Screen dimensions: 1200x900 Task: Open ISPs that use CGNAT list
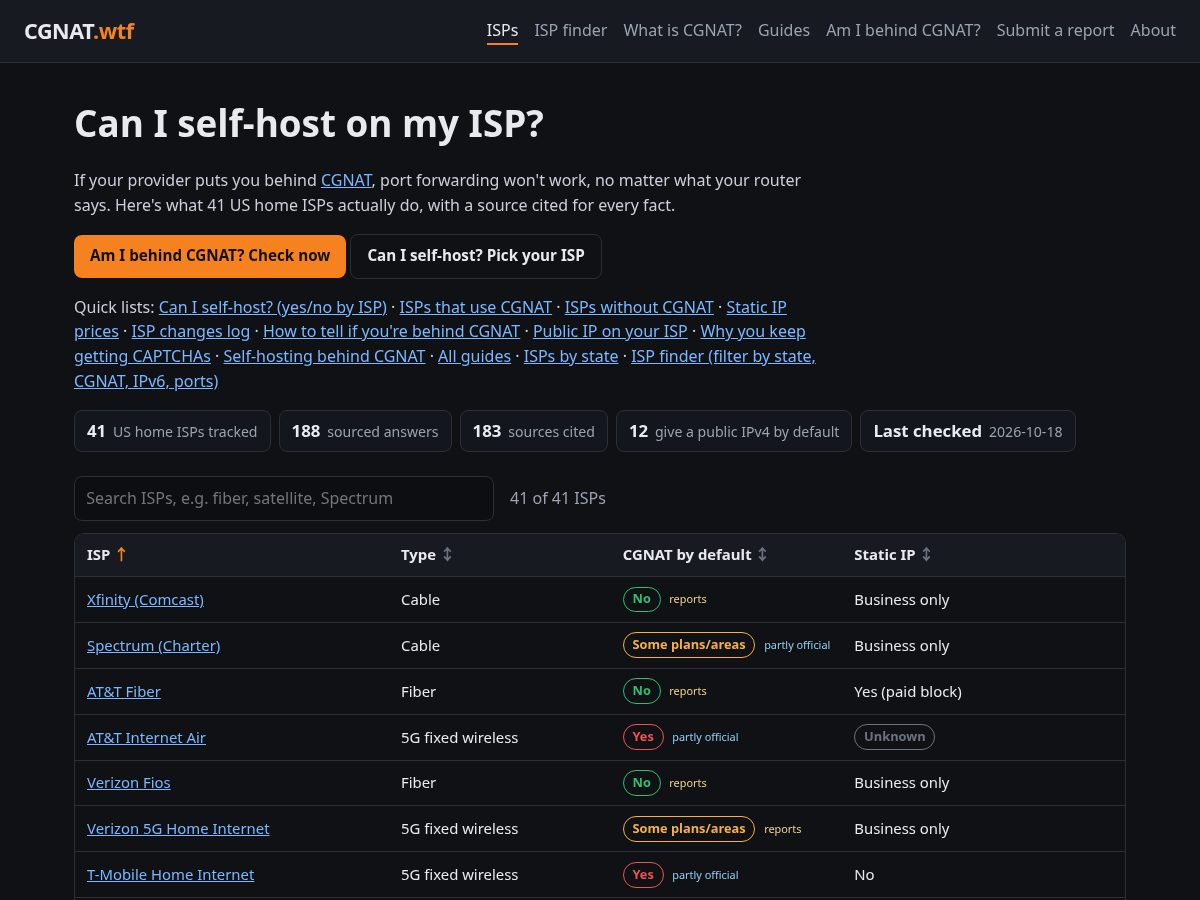click(476, 307)
